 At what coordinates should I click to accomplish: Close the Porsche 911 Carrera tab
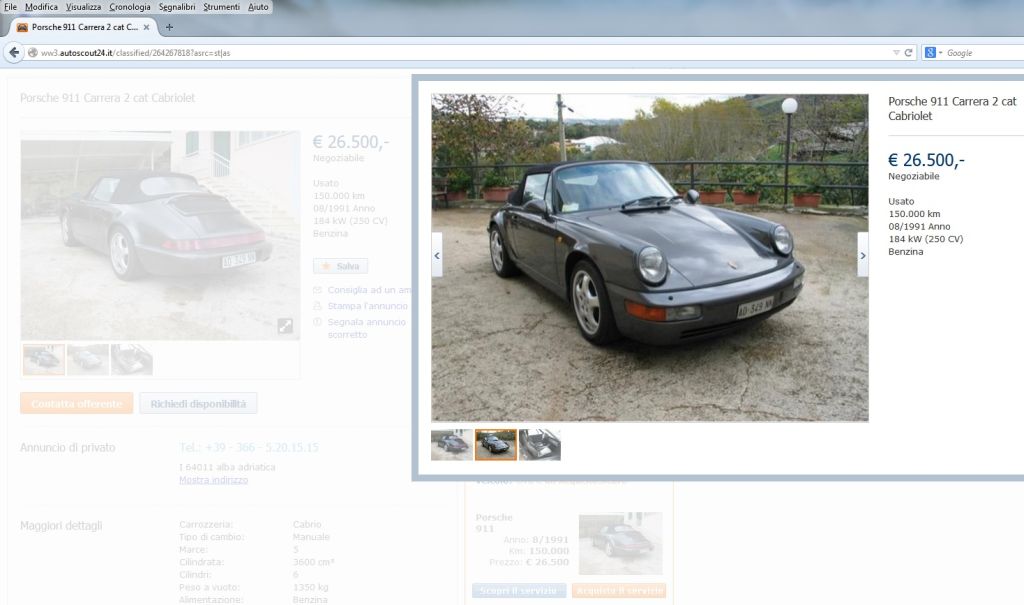(146, 27)
